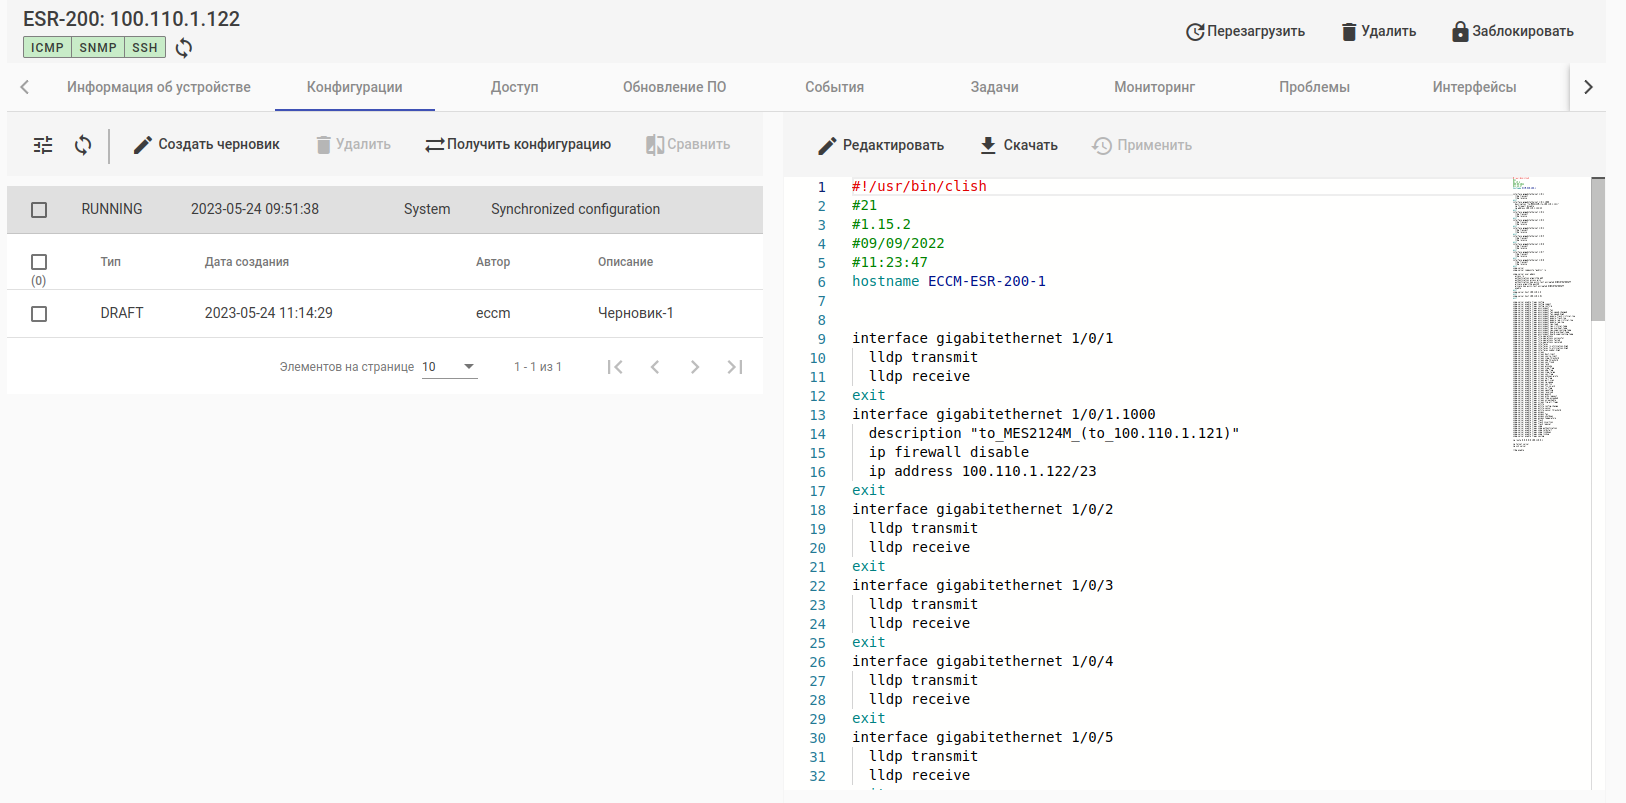Open items per page dropdown

tap(448, 367)
